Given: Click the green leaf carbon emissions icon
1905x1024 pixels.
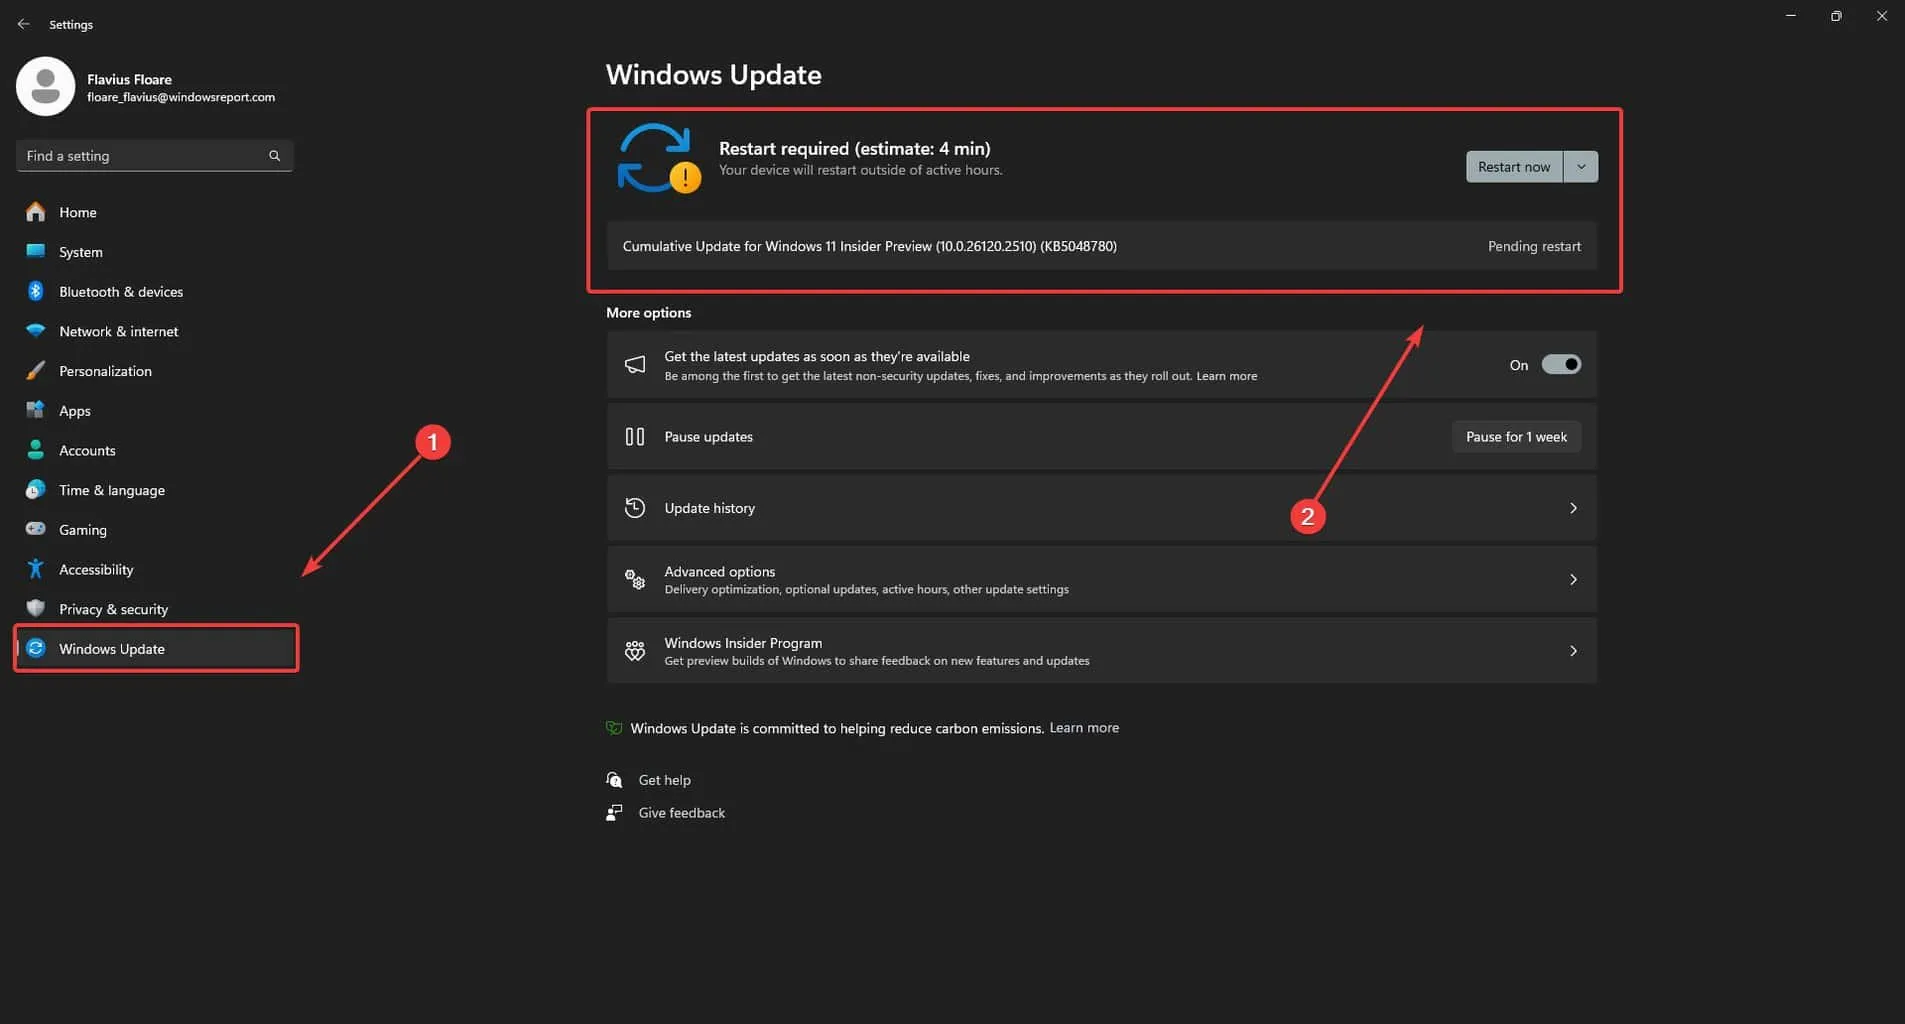Looking at the screenshot, I should [614, 728].
